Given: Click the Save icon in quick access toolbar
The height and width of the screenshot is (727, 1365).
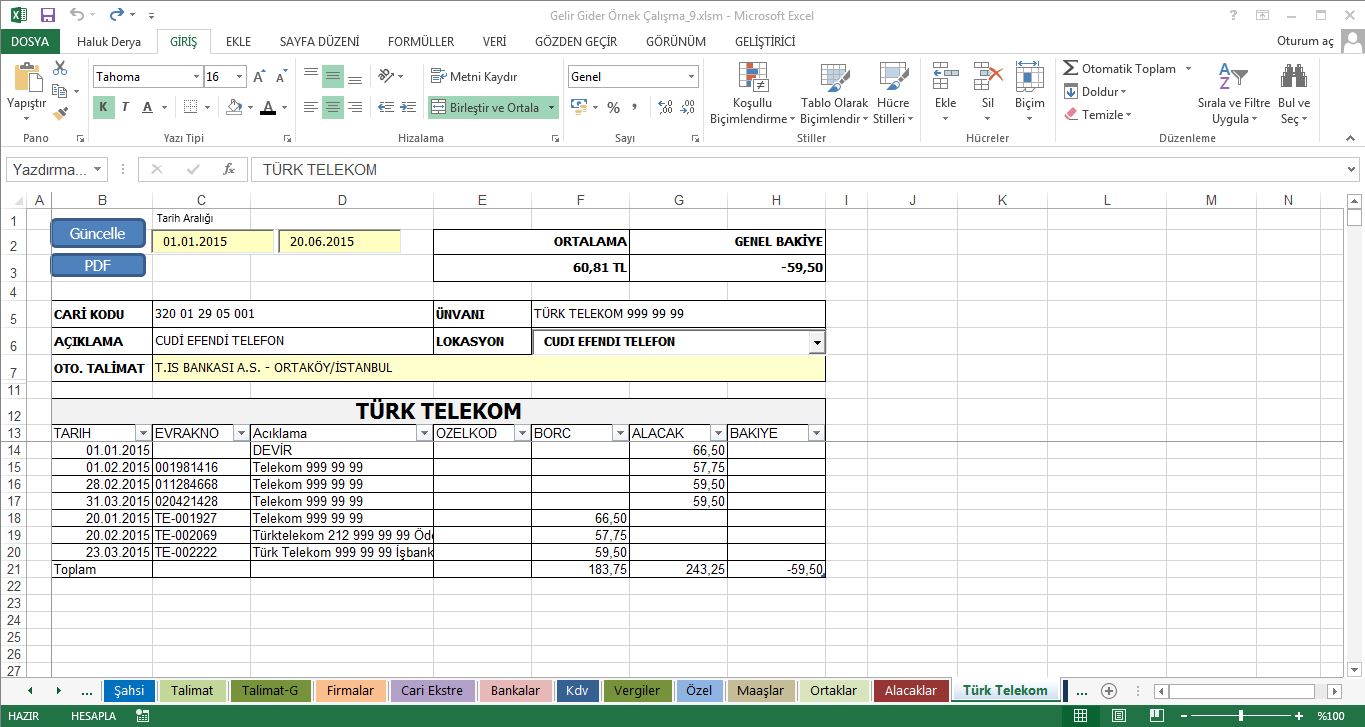Looking at the screenshot, I should pyautogui.click(x=47, y=15).
